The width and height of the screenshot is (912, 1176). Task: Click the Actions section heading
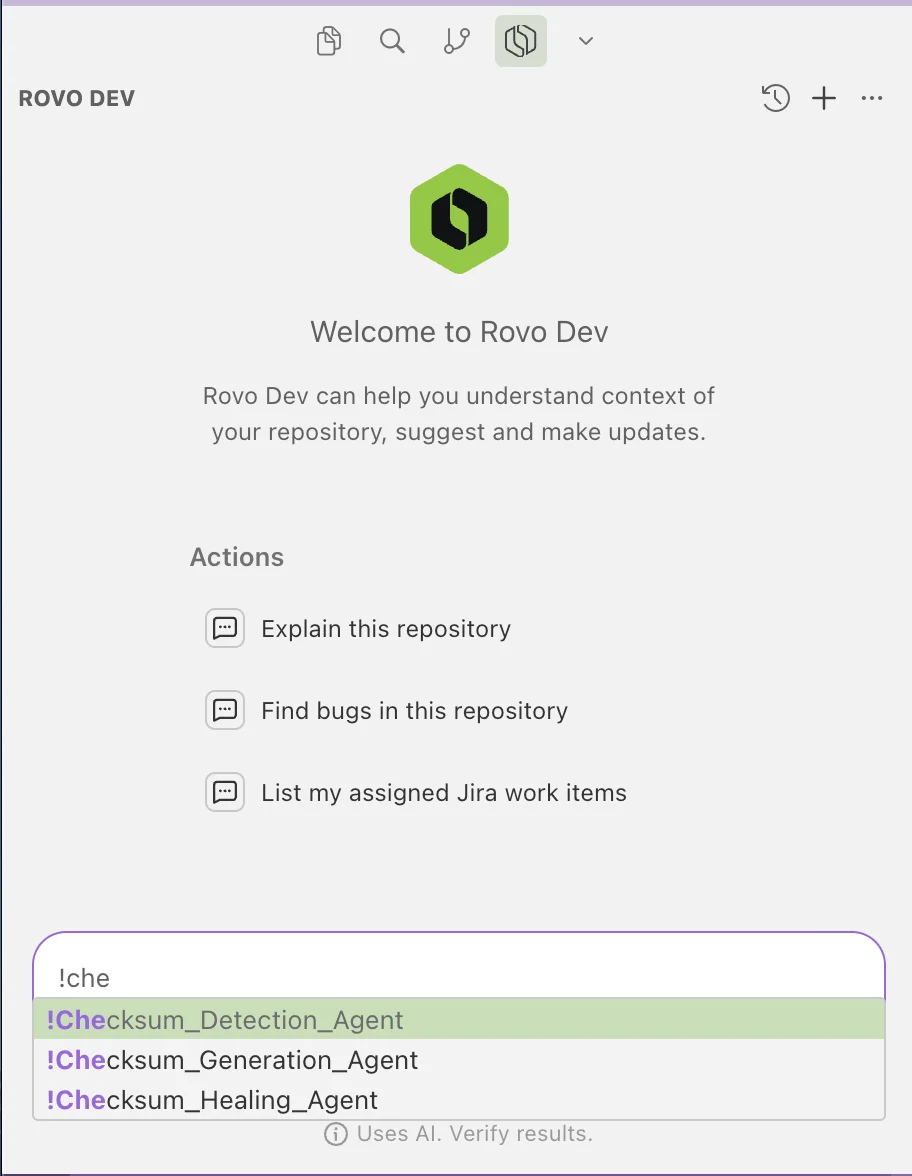pos(237,557)
